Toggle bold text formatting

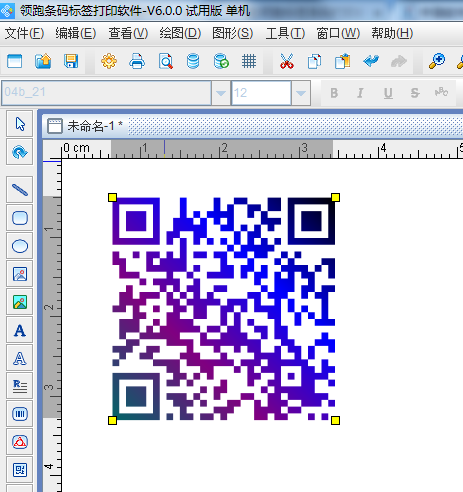click(334, 93)
